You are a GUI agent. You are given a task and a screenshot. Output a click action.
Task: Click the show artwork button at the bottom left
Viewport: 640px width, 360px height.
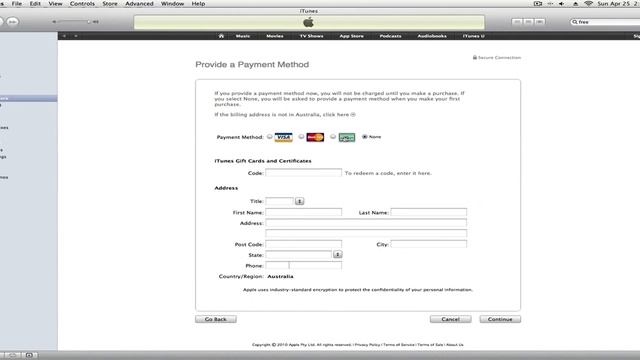coord(29,356)
